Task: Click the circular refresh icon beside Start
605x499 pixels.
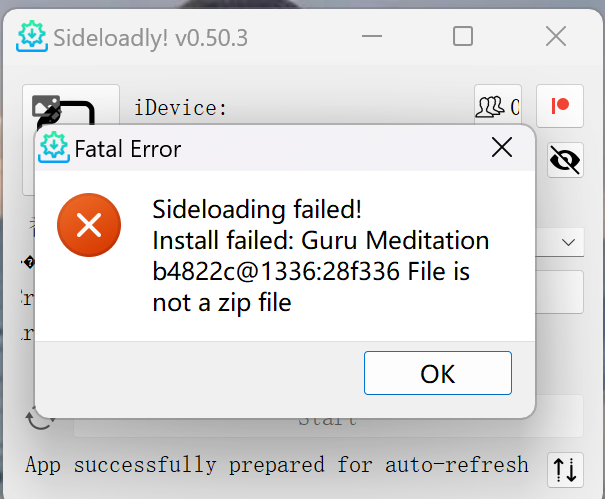Action: click(40, 417)
